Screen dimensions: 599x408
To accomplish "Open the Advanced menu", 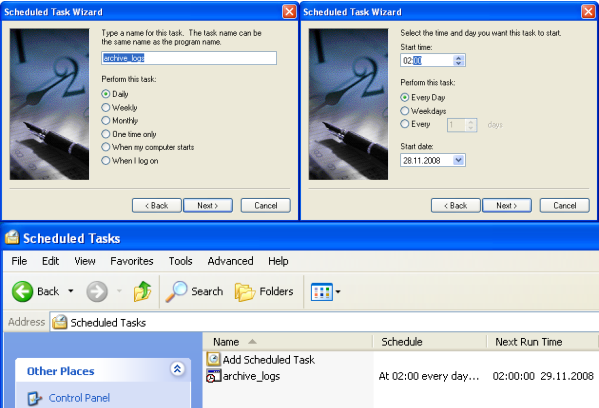I will tap(230, 261).
